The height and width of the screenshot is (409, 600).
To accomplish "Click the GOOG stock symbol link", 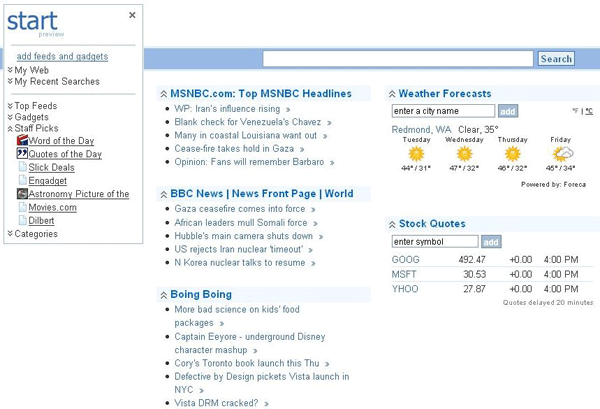I will (x=405, y=260).
